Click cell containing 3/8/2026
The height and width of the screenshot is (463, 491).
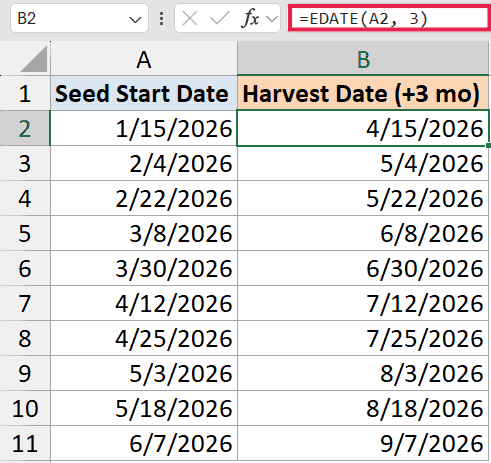click(144, 234)
